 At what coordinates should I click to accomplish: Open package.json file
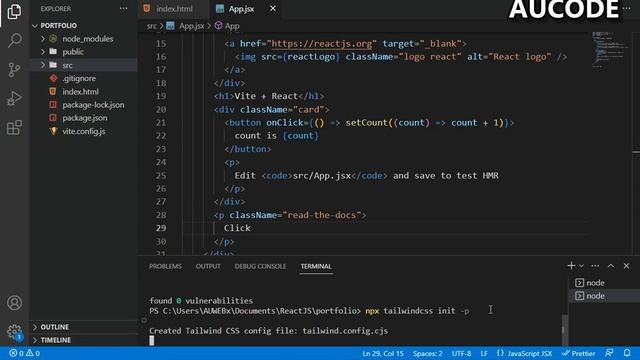coord(83,118)
